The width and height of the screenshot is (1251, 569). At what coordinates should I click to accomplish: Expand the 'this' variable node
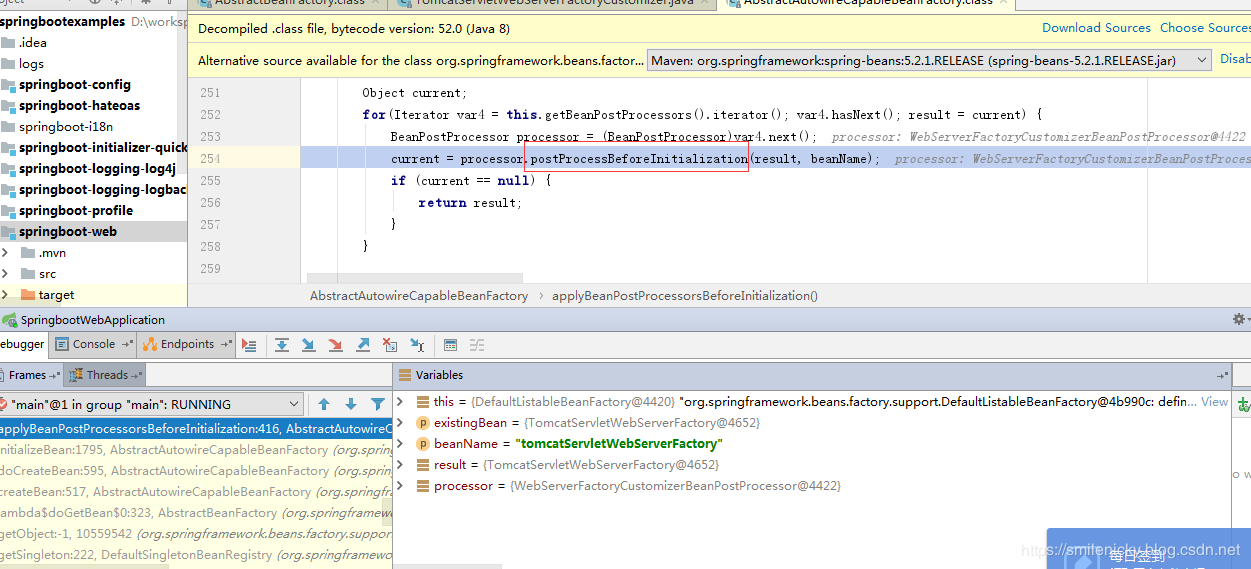401,402
